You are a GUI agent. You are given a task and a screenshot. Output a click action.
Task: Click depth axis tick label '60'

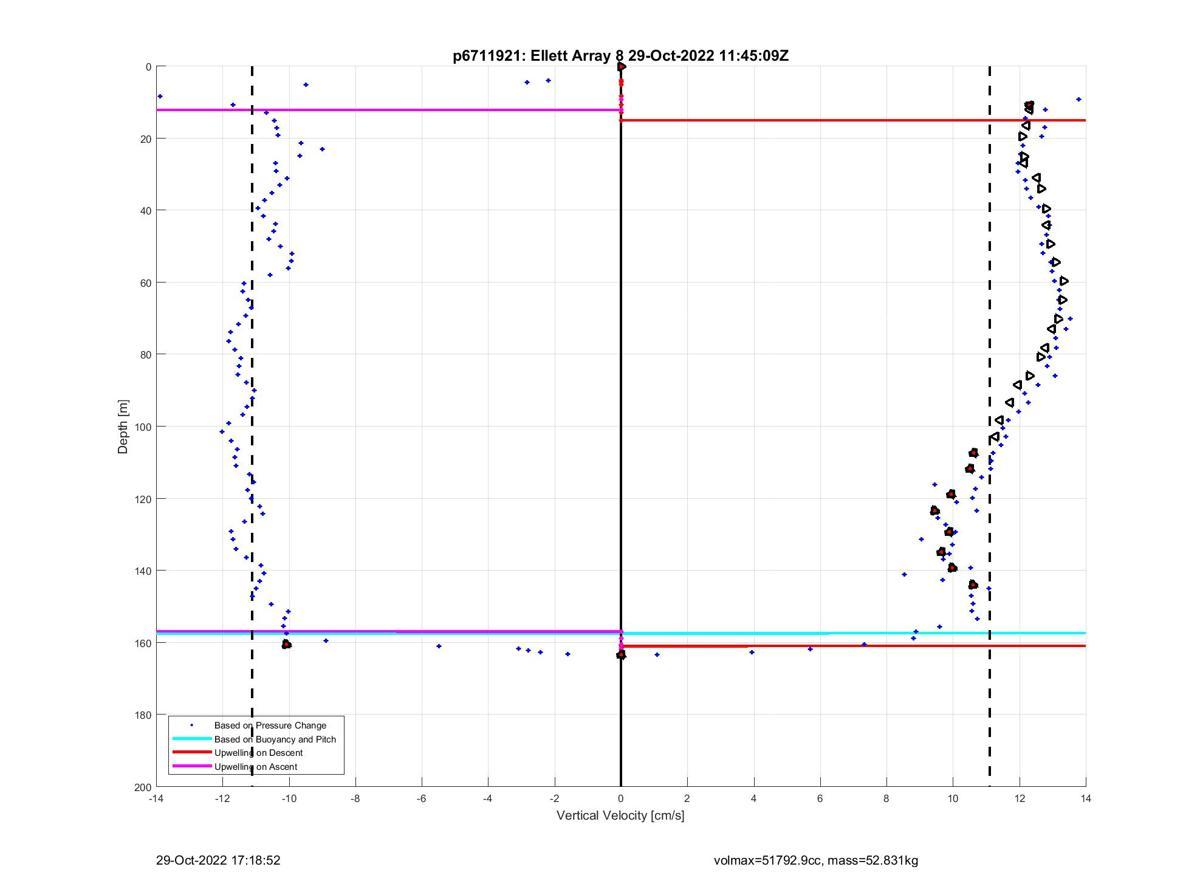146,283
